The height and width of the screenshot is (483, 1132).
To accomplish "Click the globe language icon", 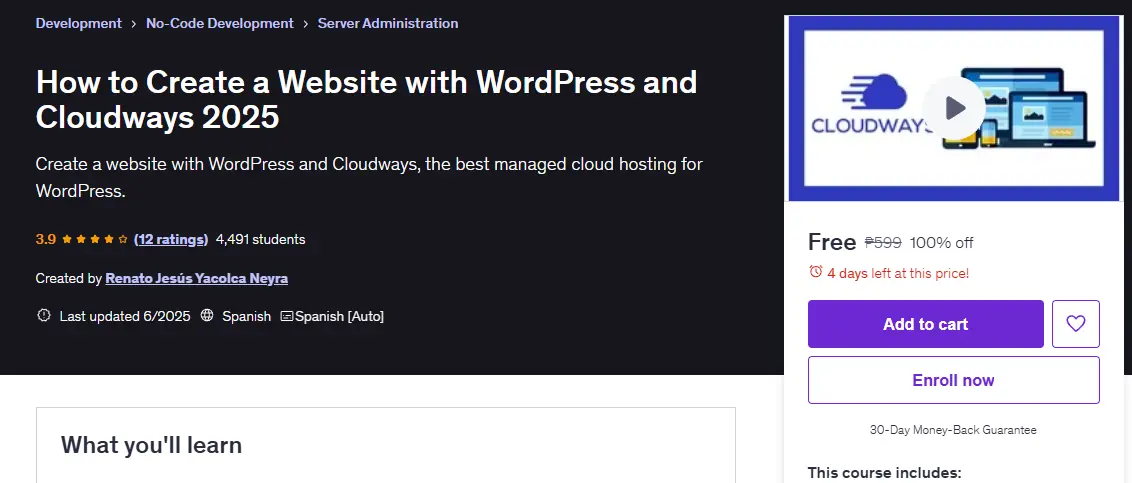I will [x=207, y=316].
